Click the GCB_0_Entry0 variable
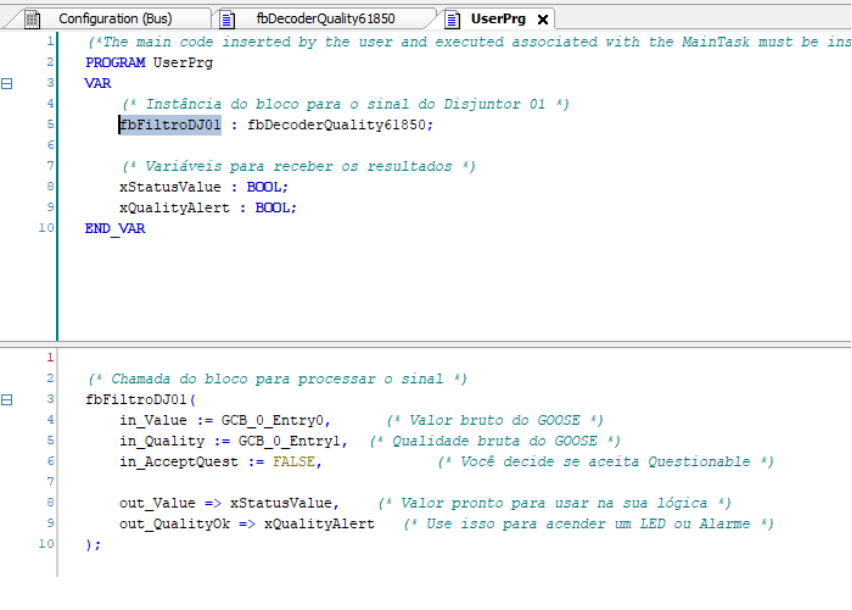The image size is (852, 610). [x=275, y=421]
